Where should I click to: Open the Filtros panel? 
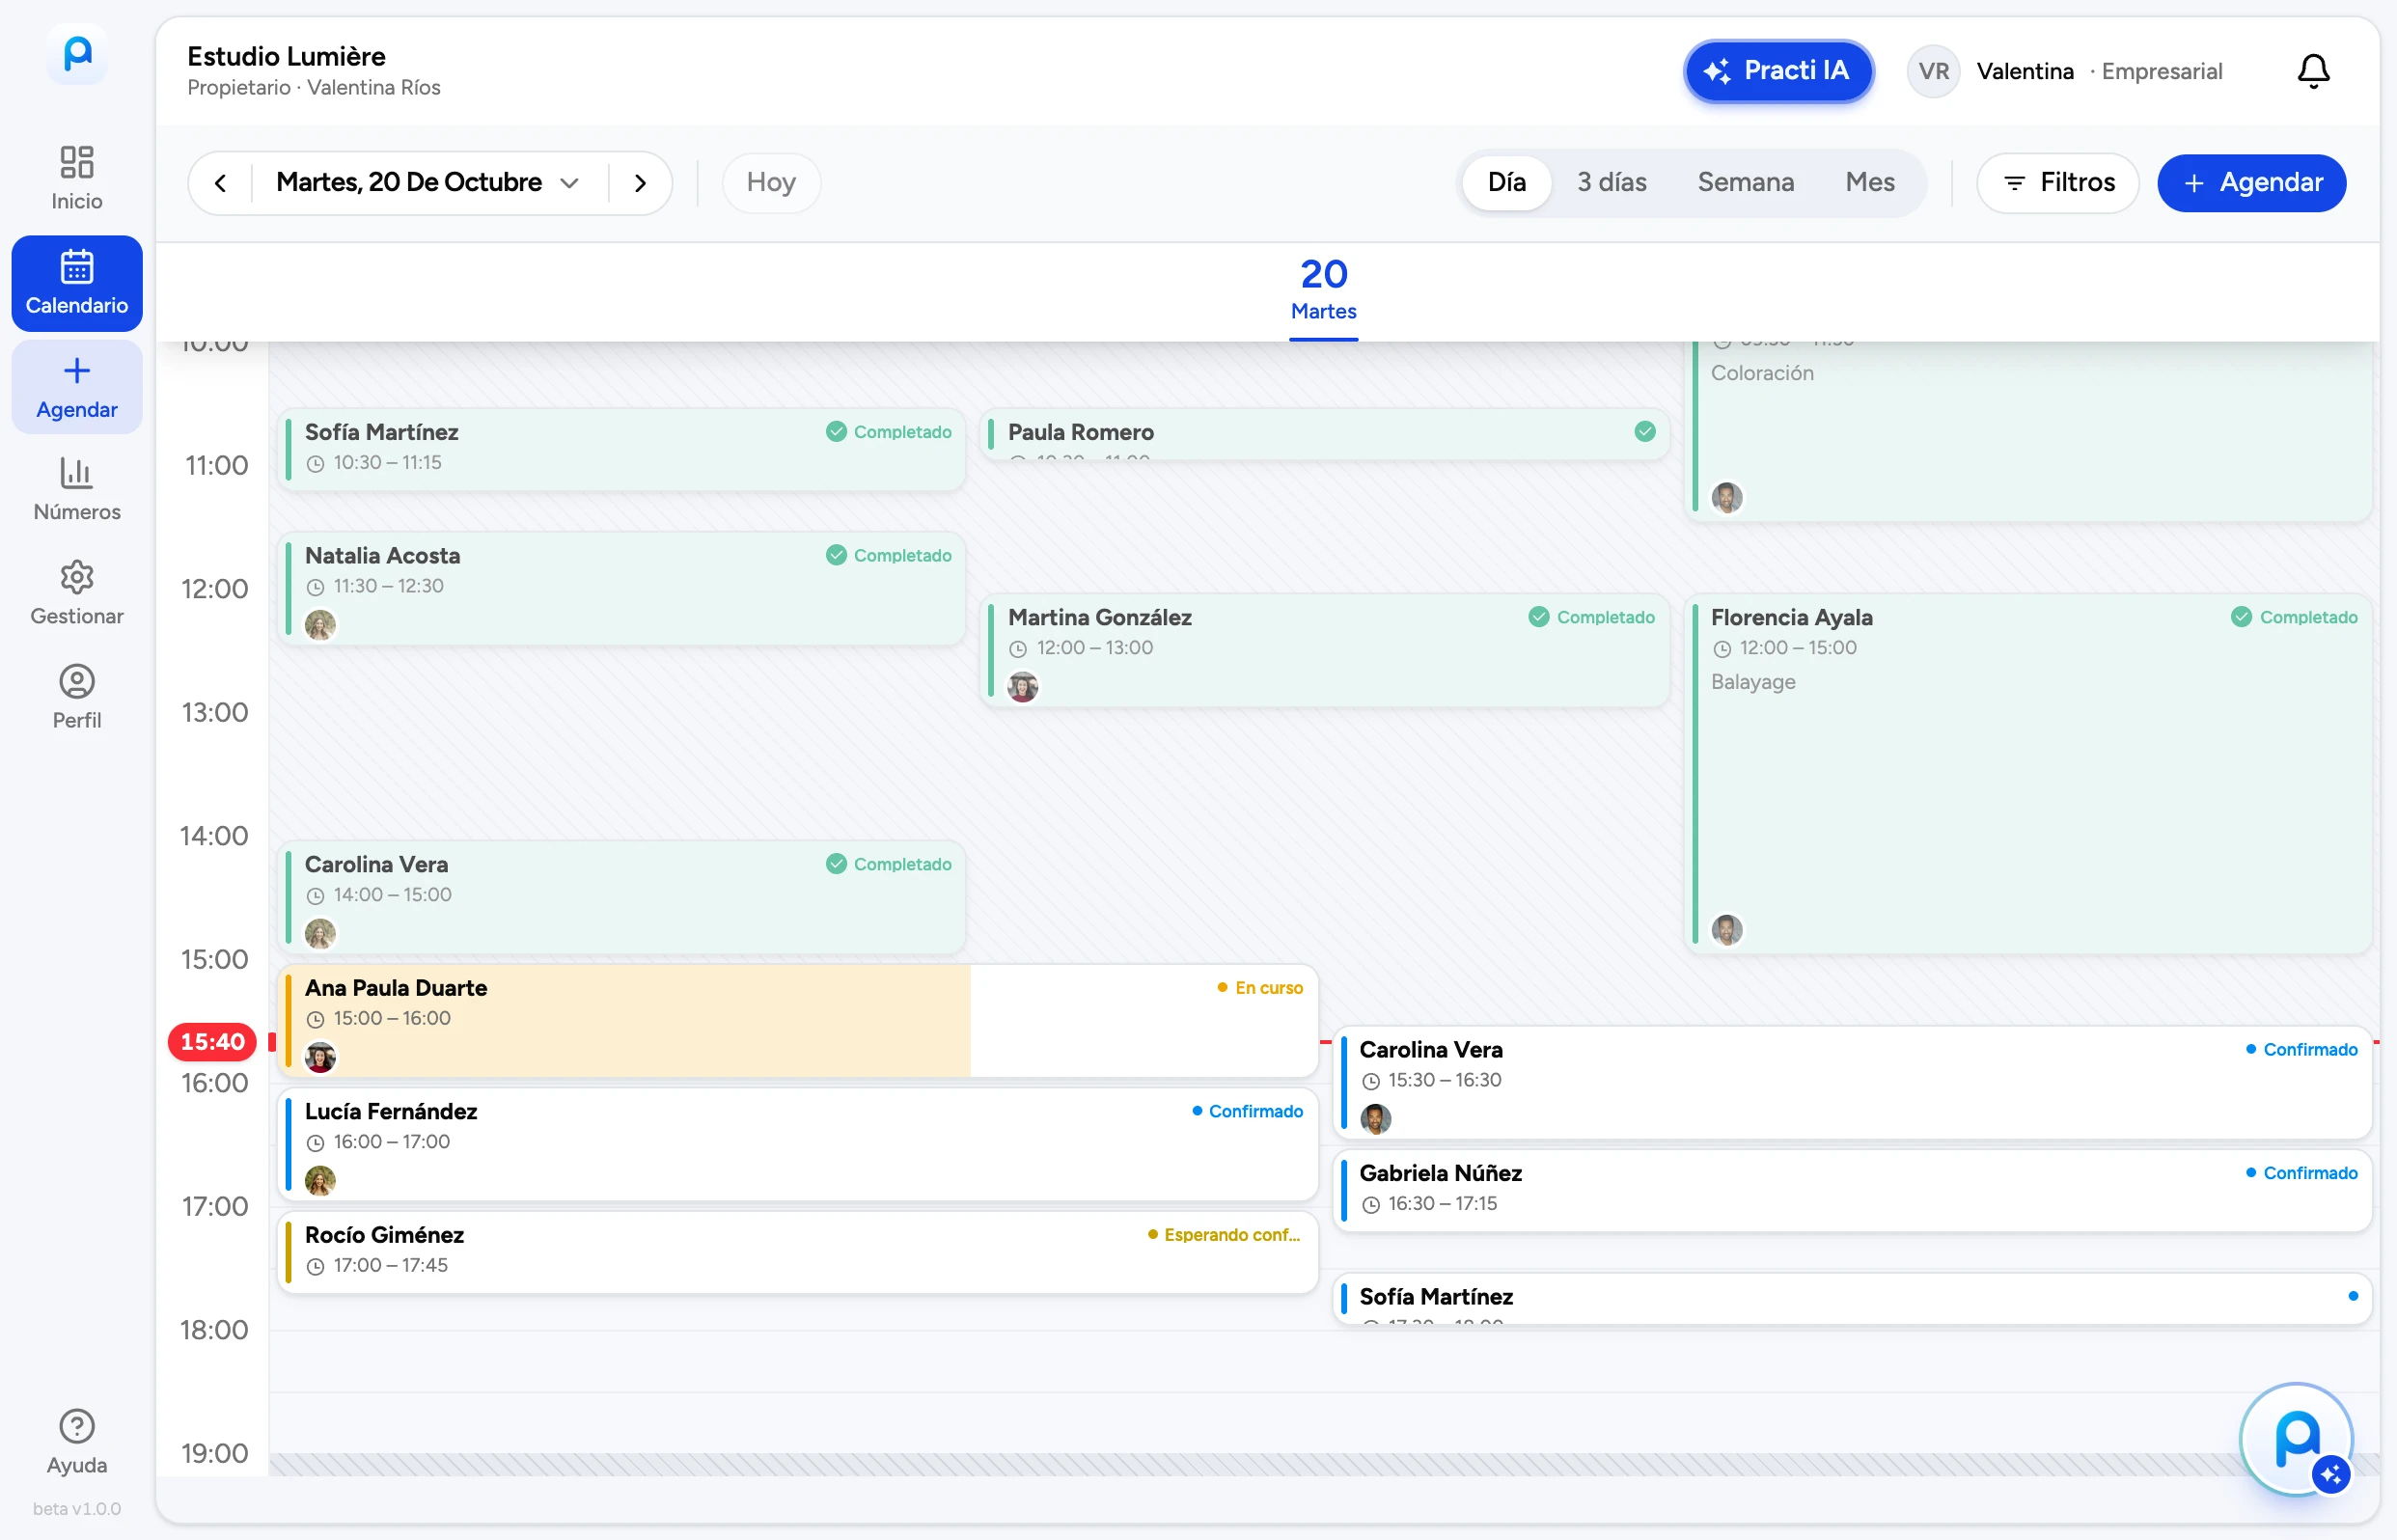point(2058,183)
